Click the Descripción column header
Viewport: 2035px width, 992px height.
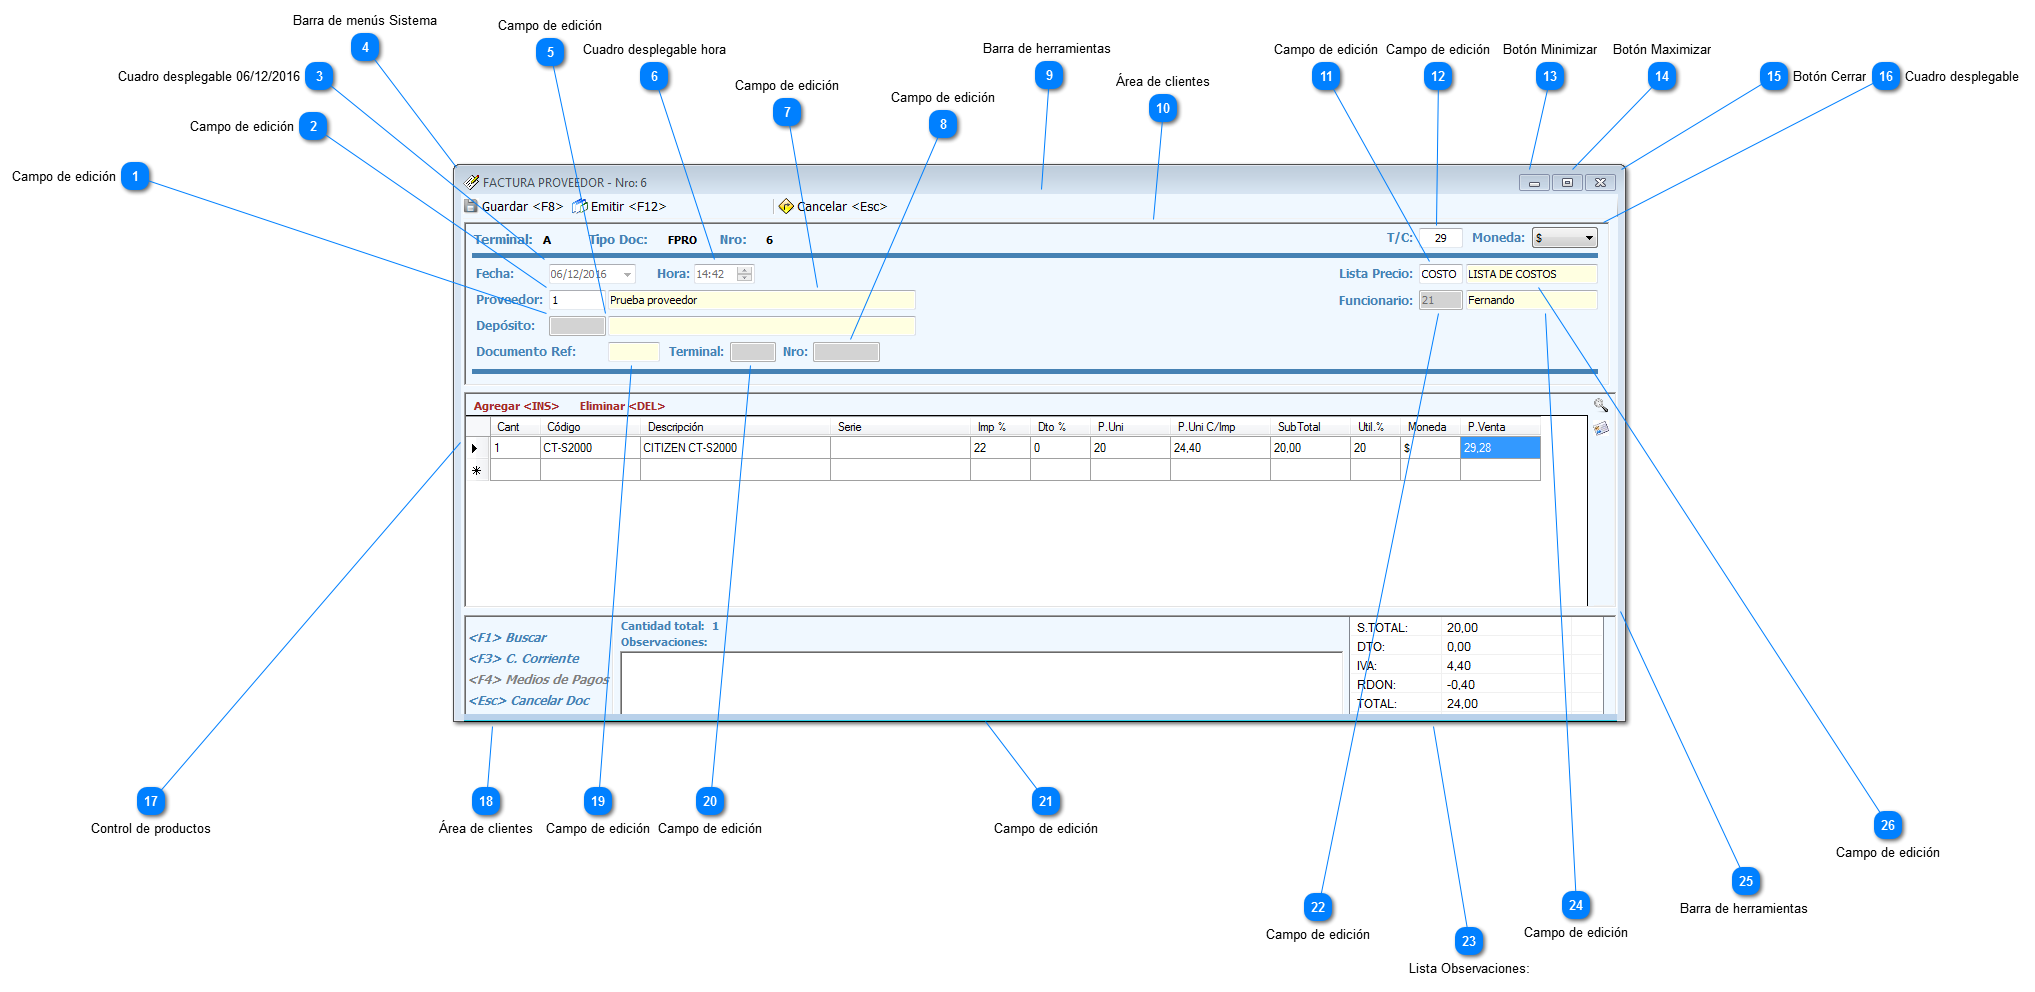[735, 427]
